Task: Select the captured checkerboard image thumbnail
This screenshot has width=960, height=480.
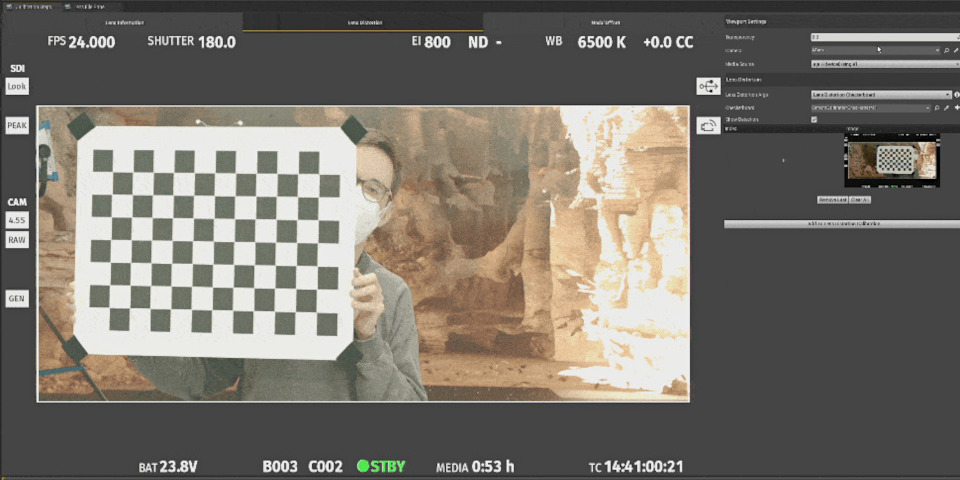Action: (x=892, y=162)
